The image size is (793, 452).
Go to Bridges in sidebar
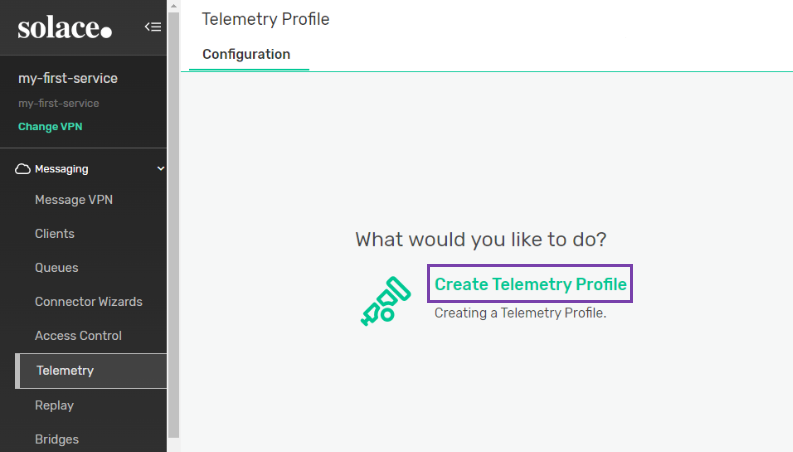click(x=56, y=439)
